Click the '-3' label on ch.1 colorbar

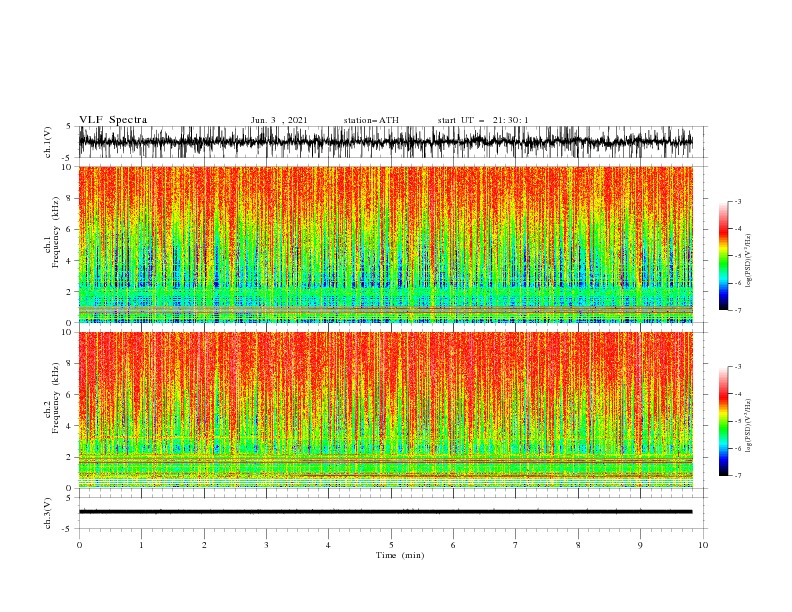coord(737,201)
